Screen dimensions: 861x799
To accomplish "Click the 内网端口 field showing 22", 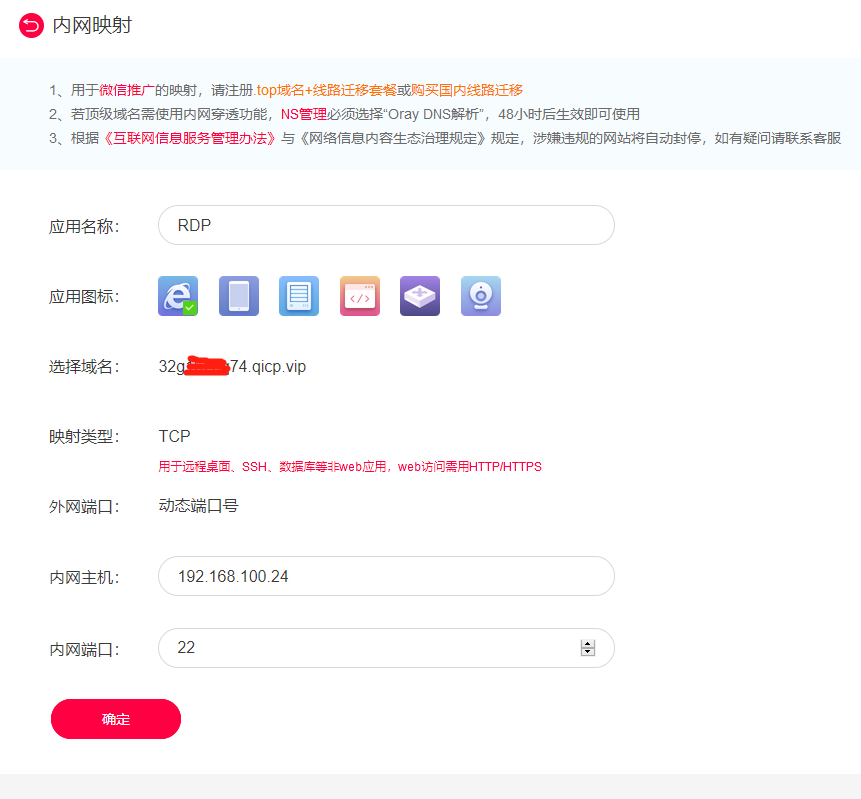I will pyautogui.click(x=370, y=648).
